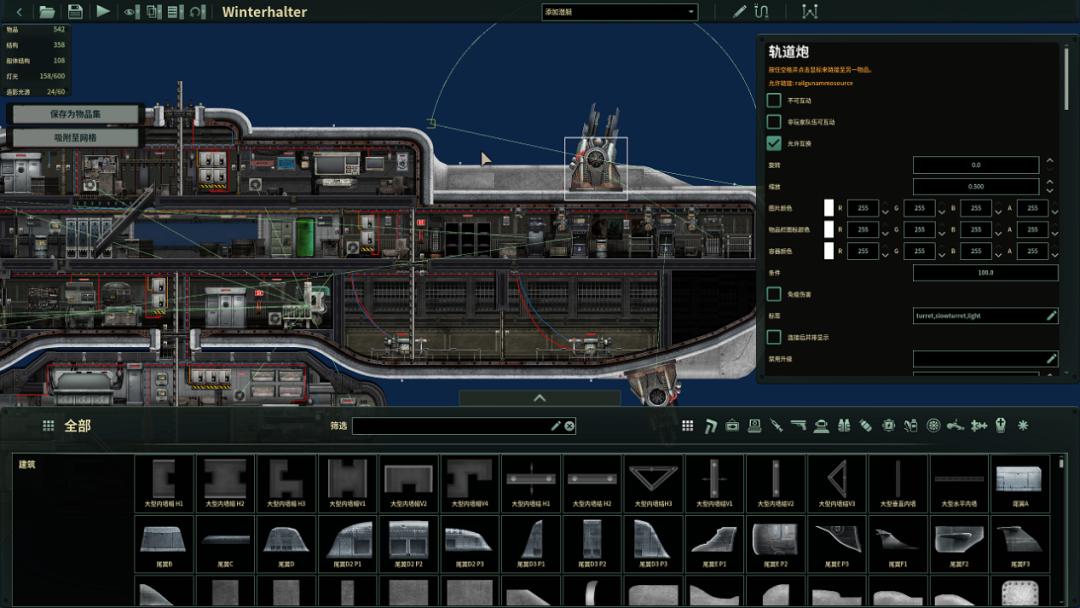
Task: Toggle the visibility eye icon in toolbar
Action: (x=131, y=12)
